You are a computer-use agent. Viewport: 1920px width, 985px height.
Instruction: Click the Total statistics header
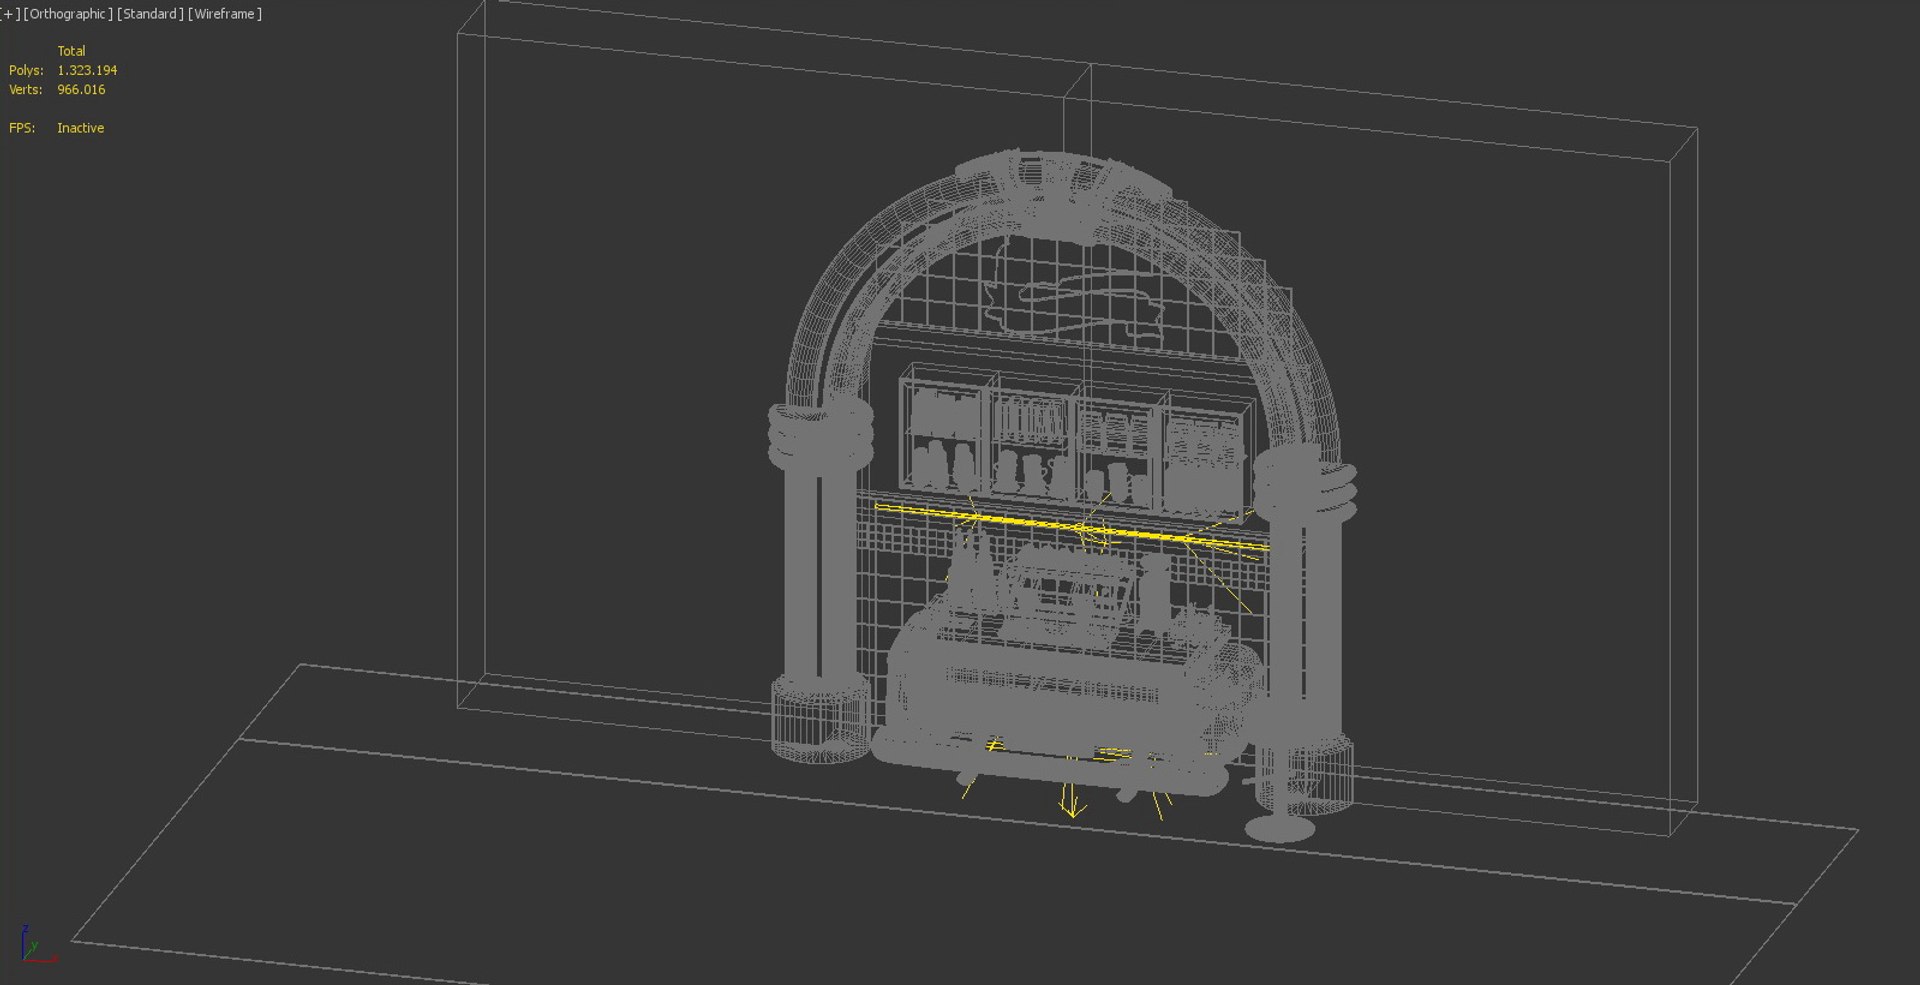(x=71, y=51)
